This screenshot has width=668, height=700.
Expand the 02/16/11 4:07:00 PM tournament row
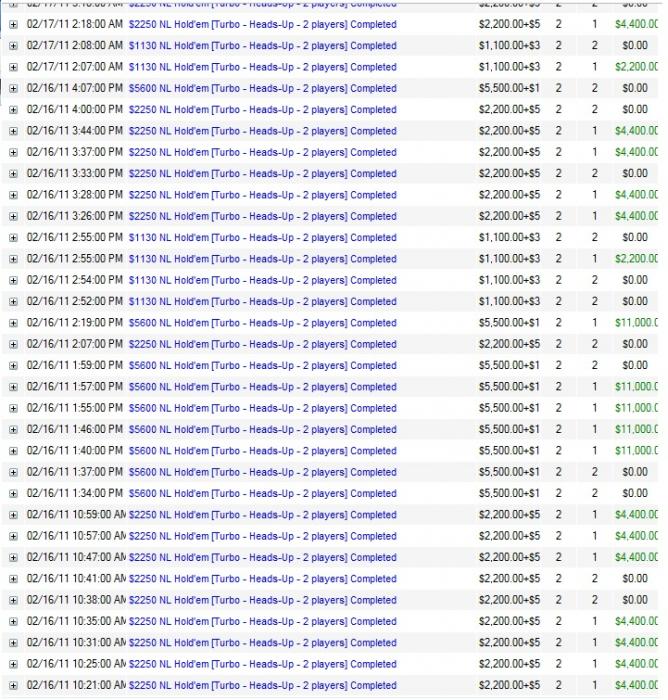[13, 88]
